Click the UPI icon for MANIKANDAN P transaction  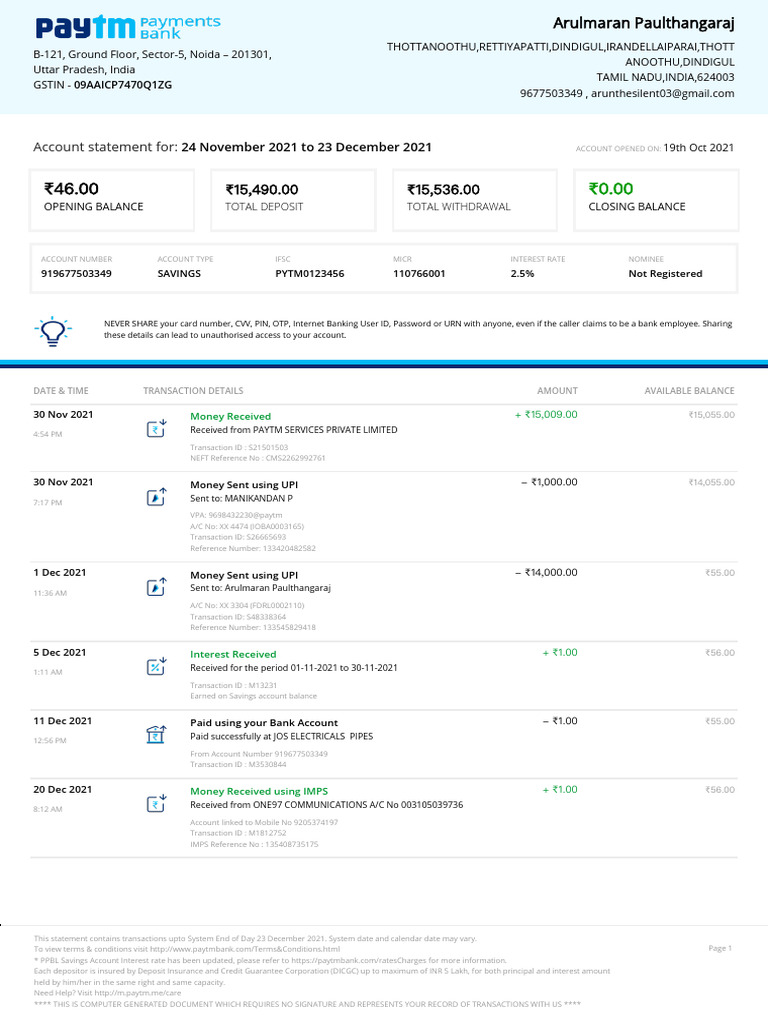click(x=156, y=497)
